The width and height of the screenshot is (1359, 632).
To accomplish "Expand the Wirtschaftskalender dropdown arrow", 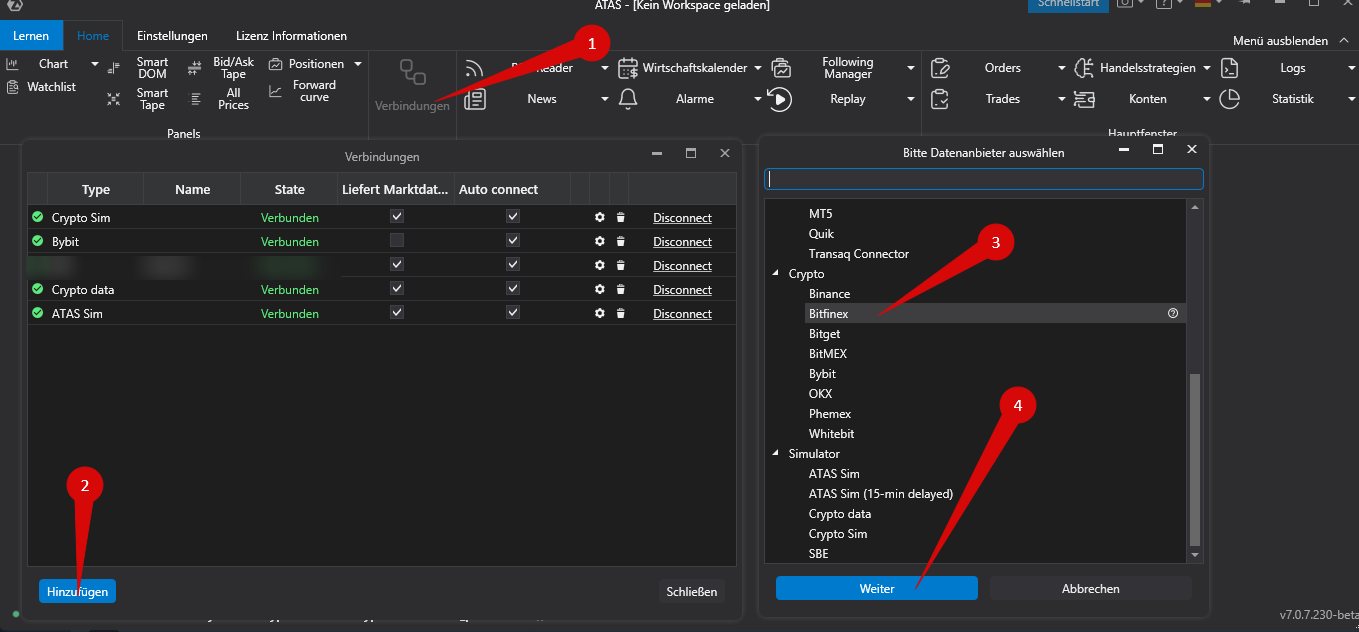I will point(758,68).
